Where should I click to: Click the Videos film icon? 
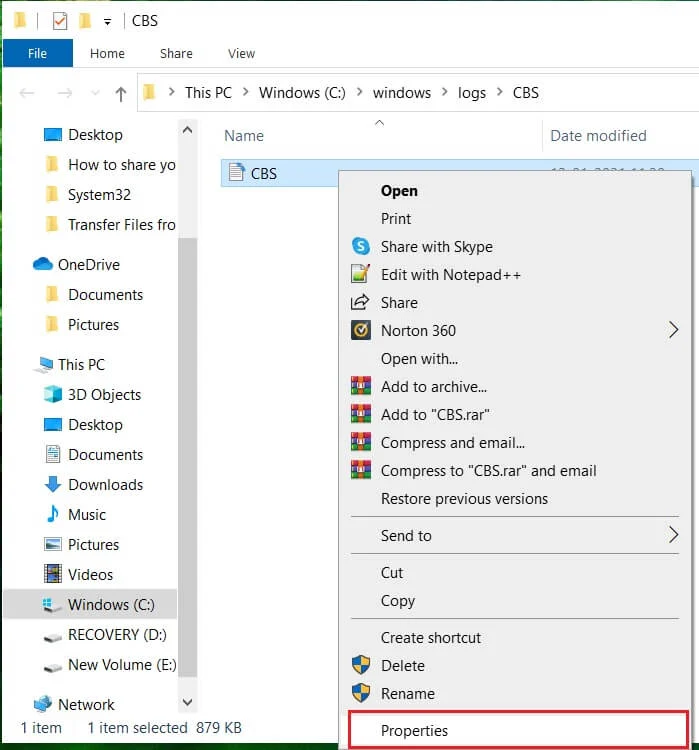click(x=53, y=574)
